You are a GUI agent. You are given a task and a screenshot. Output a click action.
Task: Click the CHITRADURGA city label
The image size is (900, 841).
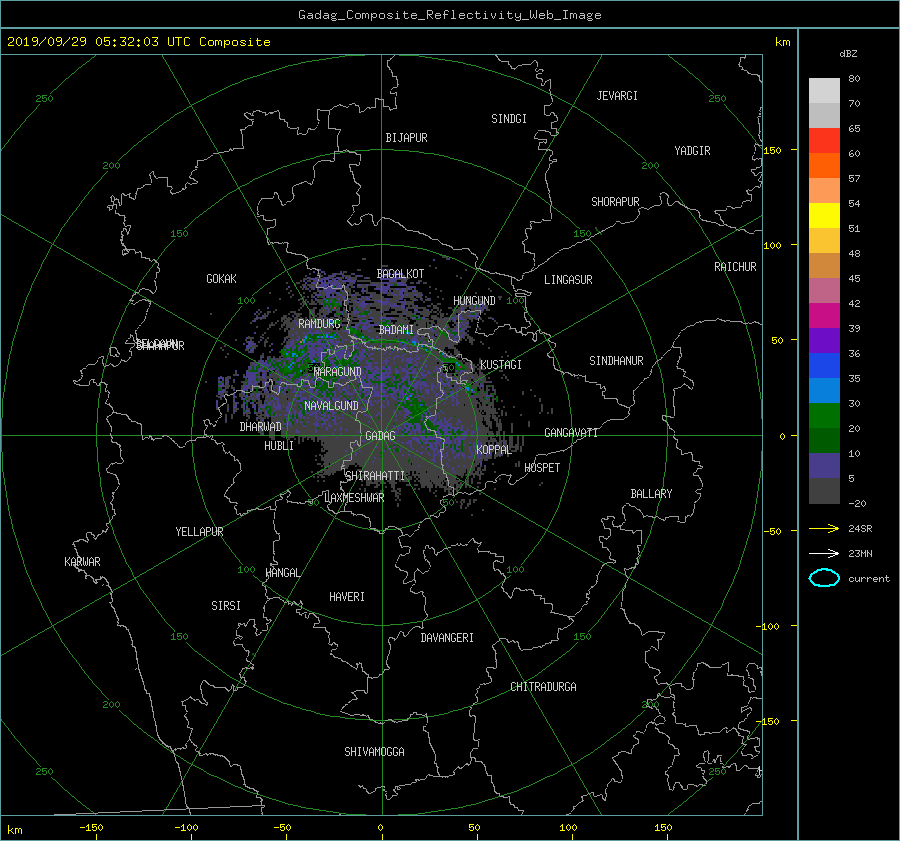pyautogui.click(x=543, y=687)
